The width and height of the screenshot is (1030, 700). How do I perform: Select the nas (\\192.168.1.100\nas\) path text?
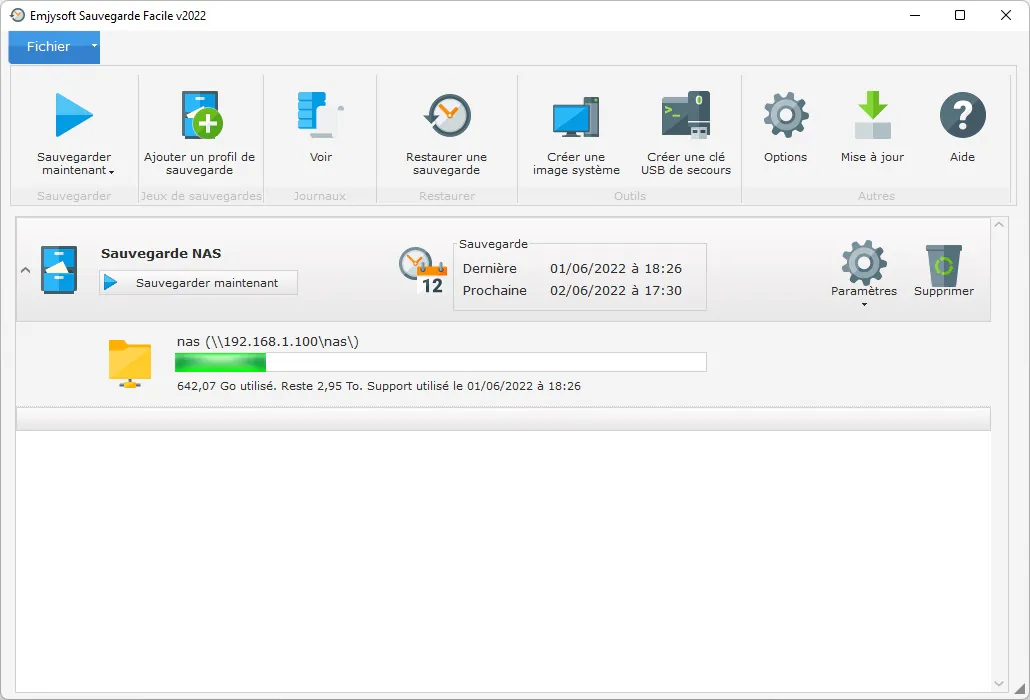coord(268,341)
